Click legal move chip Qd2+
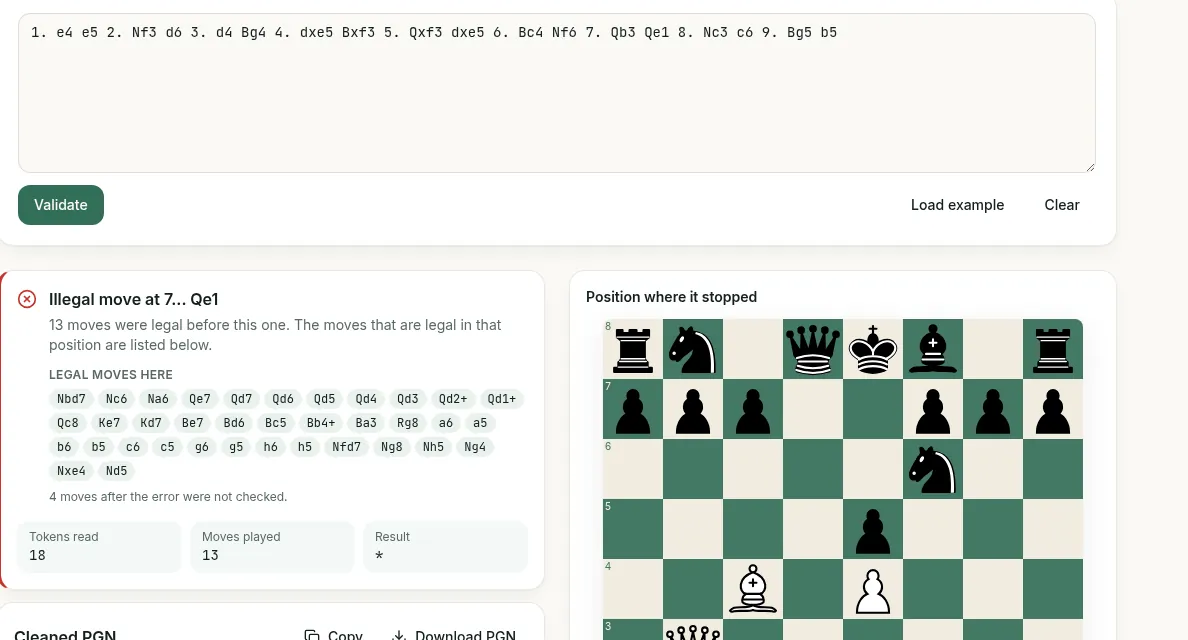The width and height of the screenshot is (1188, 640). coord(453,399)
